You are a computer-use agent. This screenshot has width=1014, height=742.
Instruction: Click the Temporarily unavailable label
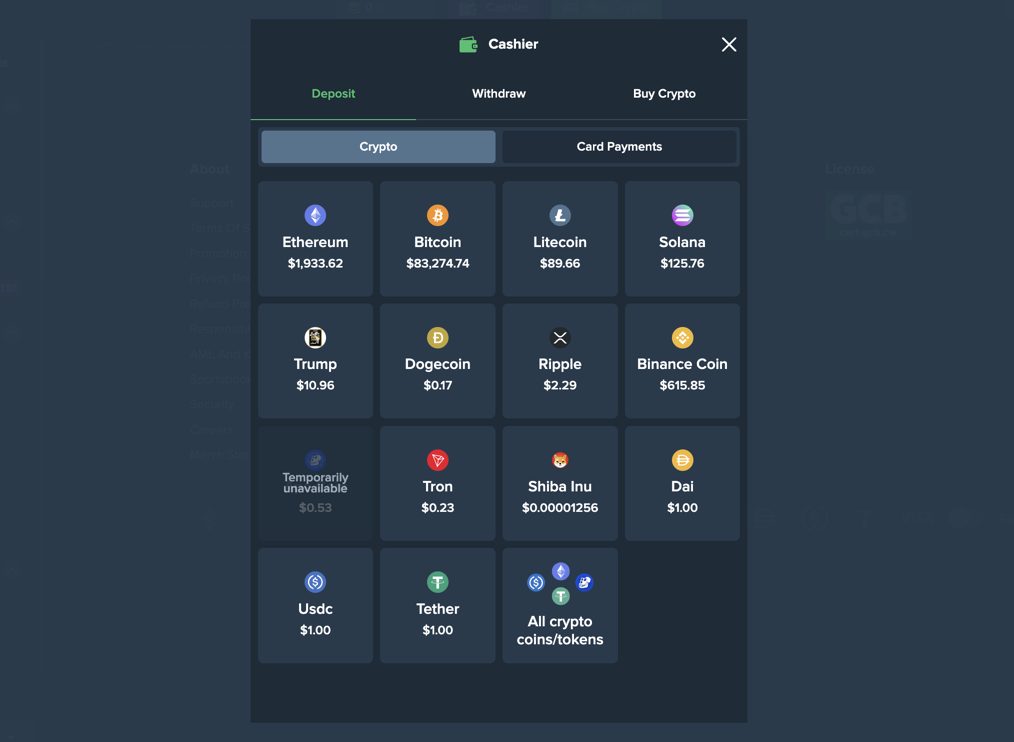point(315,483)
